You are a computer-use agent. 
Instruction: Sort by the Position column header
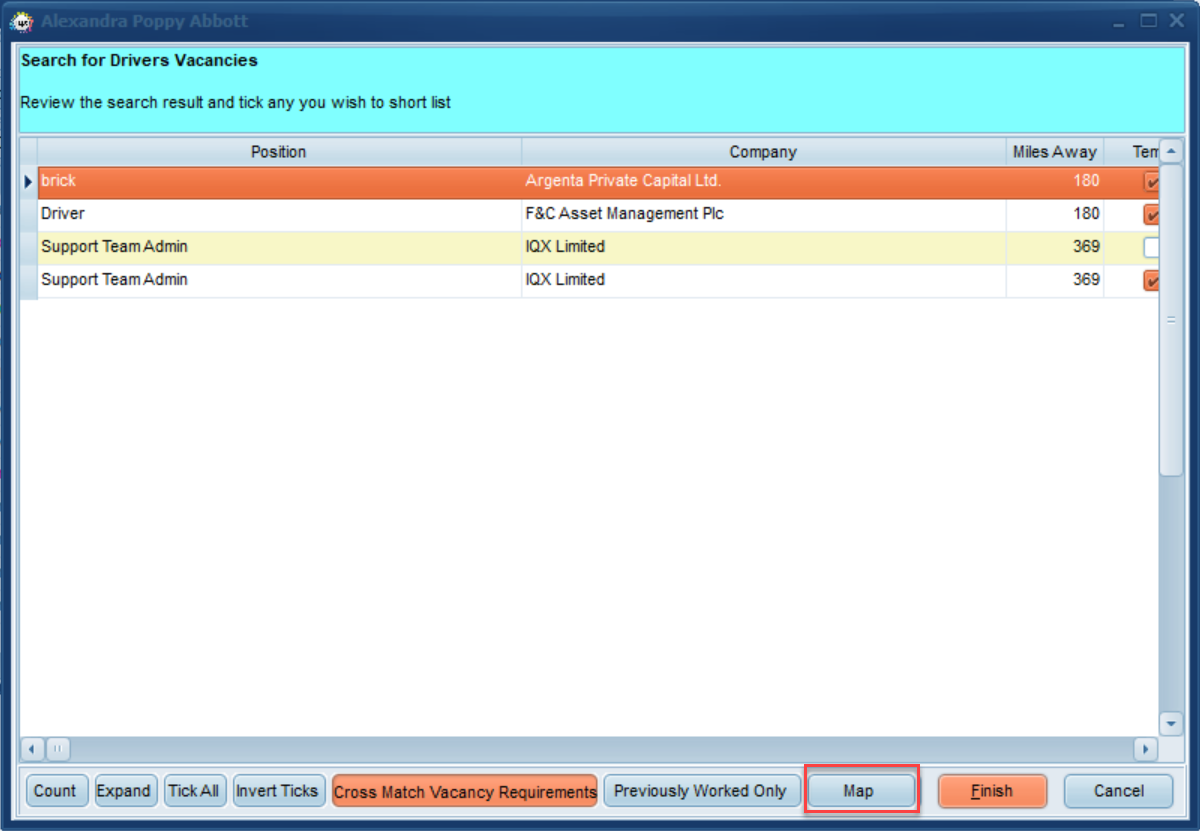[x=279, y=152]
